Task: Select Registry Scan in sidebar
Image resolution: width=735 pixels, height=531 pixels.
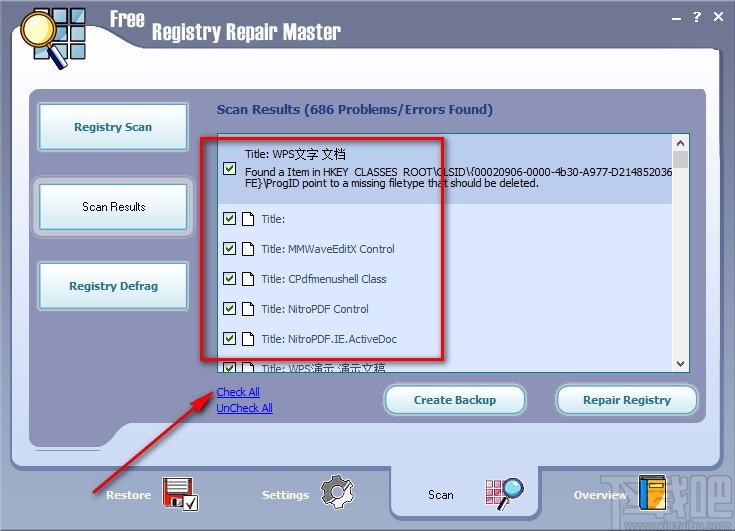Action: (113, 127)
